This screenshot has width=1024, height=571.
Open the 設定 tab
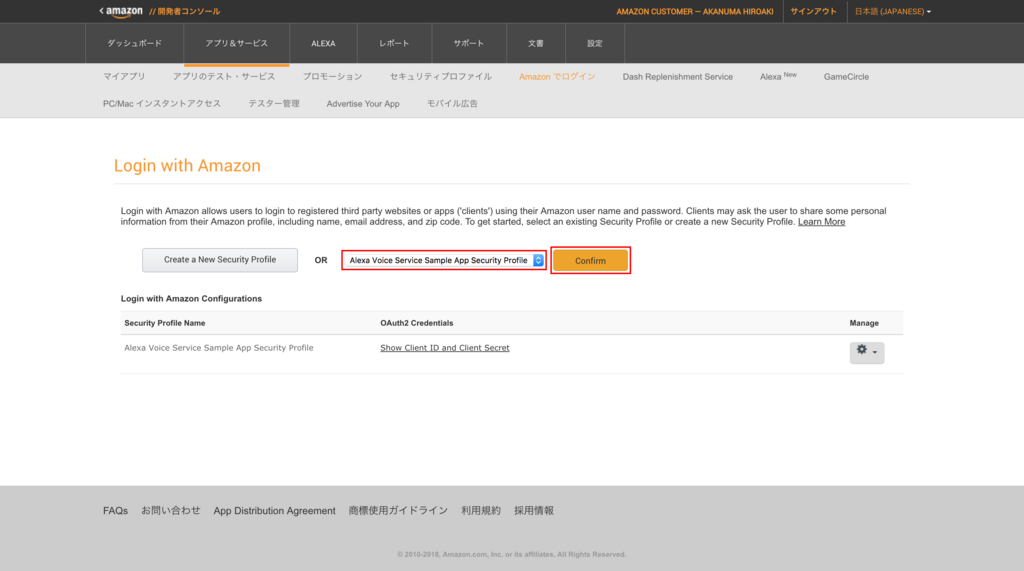pos(594,43)
